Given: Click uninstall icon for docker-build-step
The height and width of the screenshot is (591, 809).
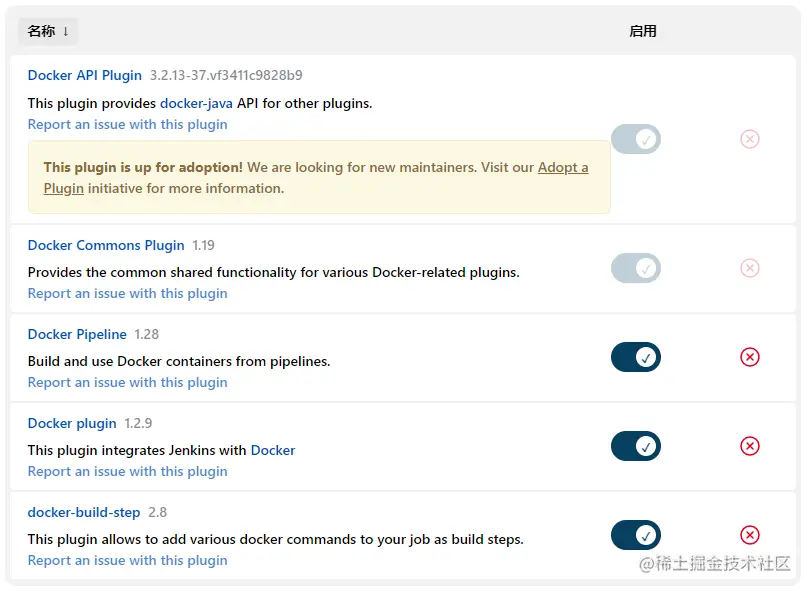Looking at the screenshot, I should pyautogui.click(x=749, y=535).
